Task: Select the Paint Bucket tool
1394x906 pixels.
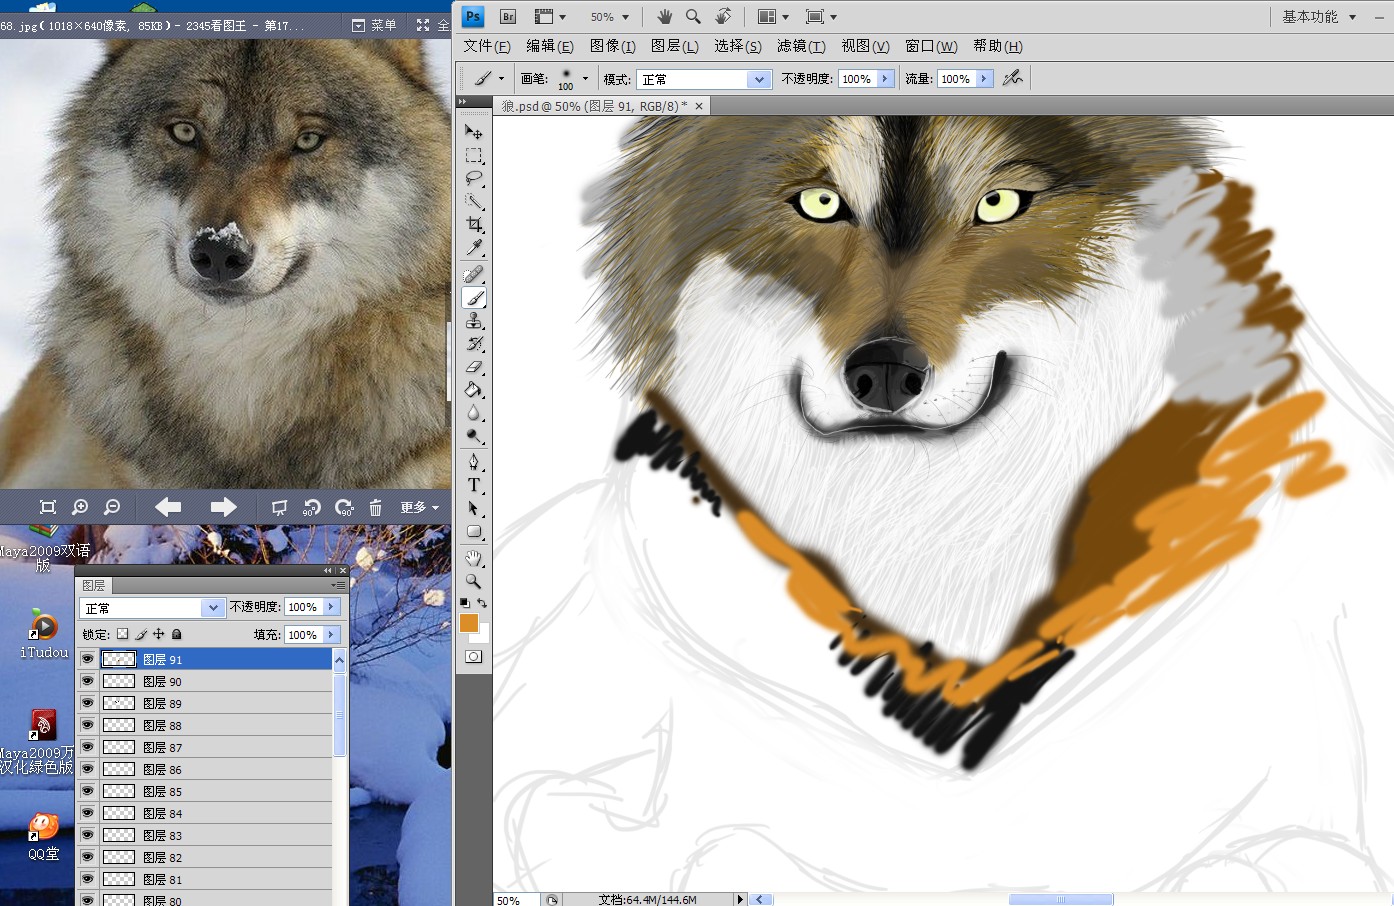Action: pos(474,390)
